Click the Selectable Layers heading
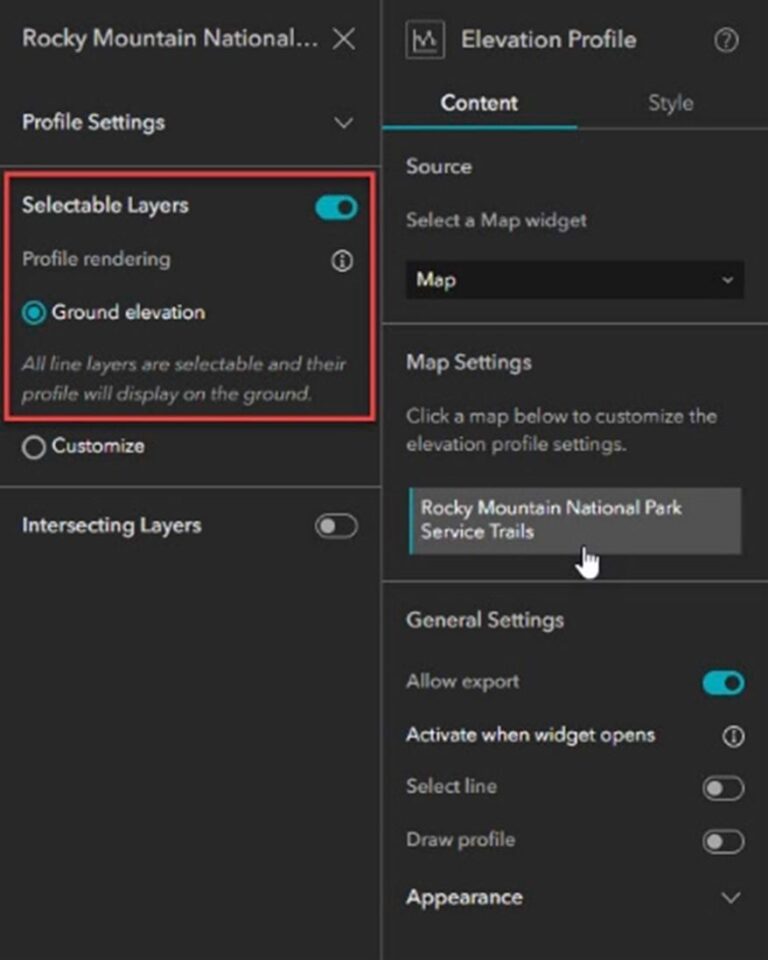 [105, 206]
